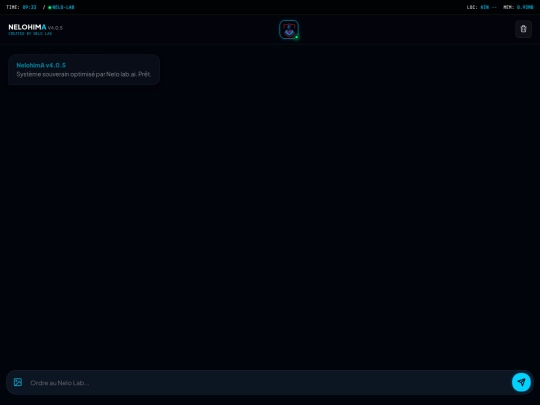The width and height of the screenshot is (540, 405).
Task: Click the LOC readout in the top bar
Action: point(481,7)
